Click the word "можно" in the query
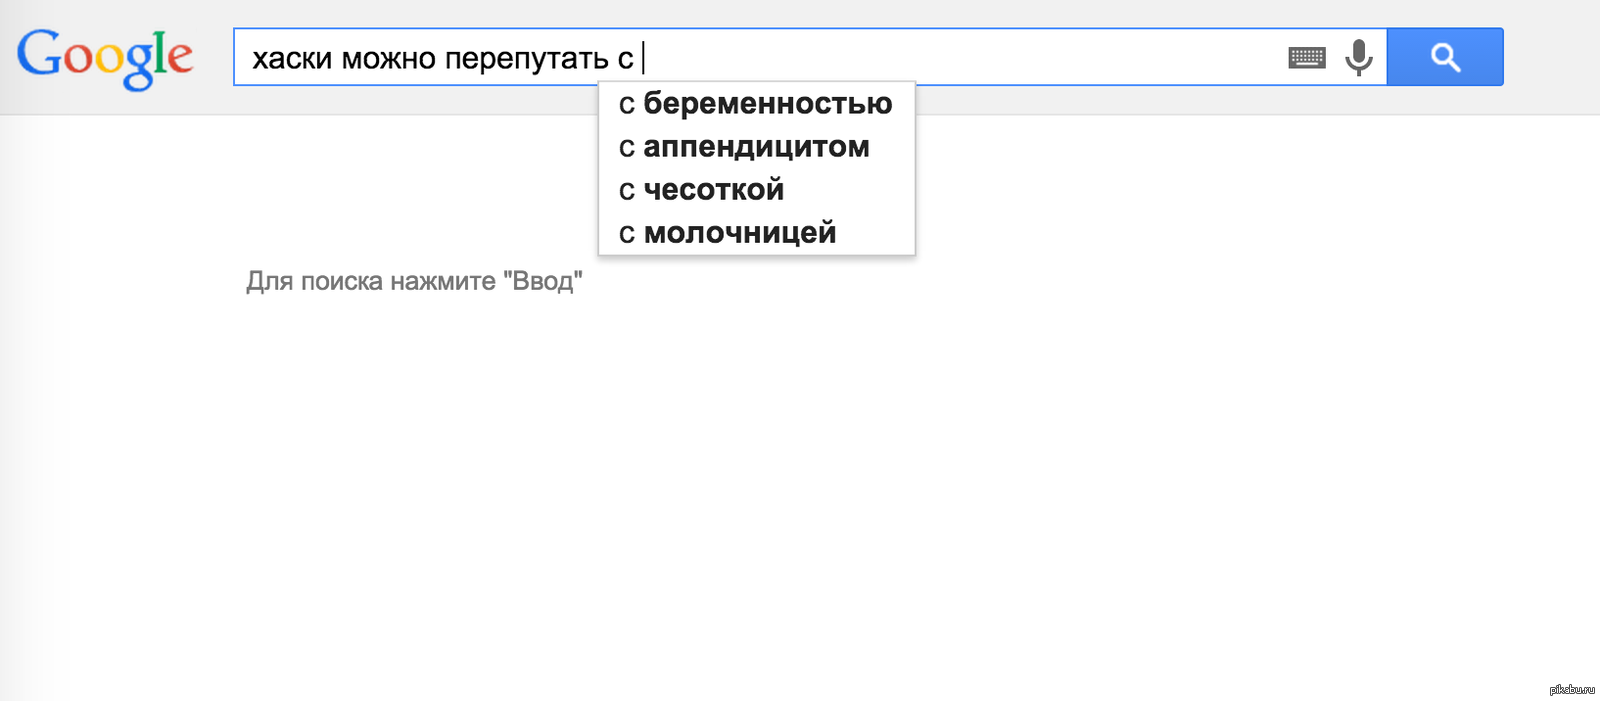The width and height of the screenshot is (1600, 701). (388, 59)
